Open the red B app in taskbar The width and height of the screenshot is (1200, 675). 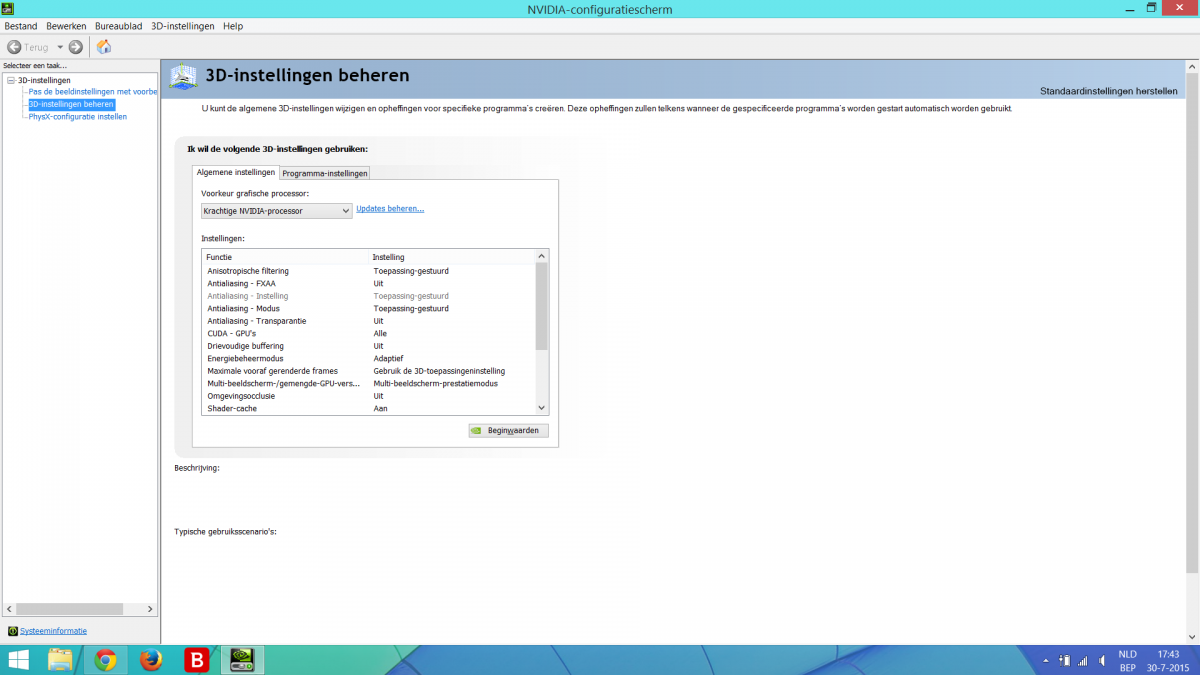(x=196, y=660)
